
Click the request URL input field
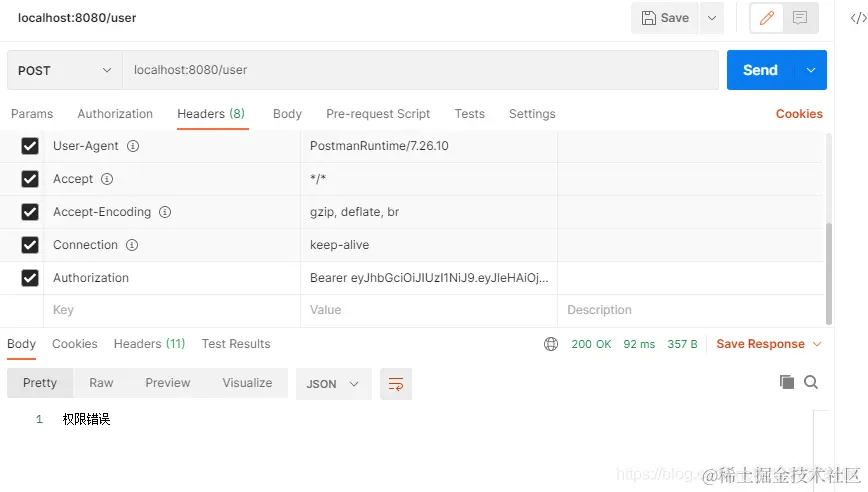[x=420, y=70]
